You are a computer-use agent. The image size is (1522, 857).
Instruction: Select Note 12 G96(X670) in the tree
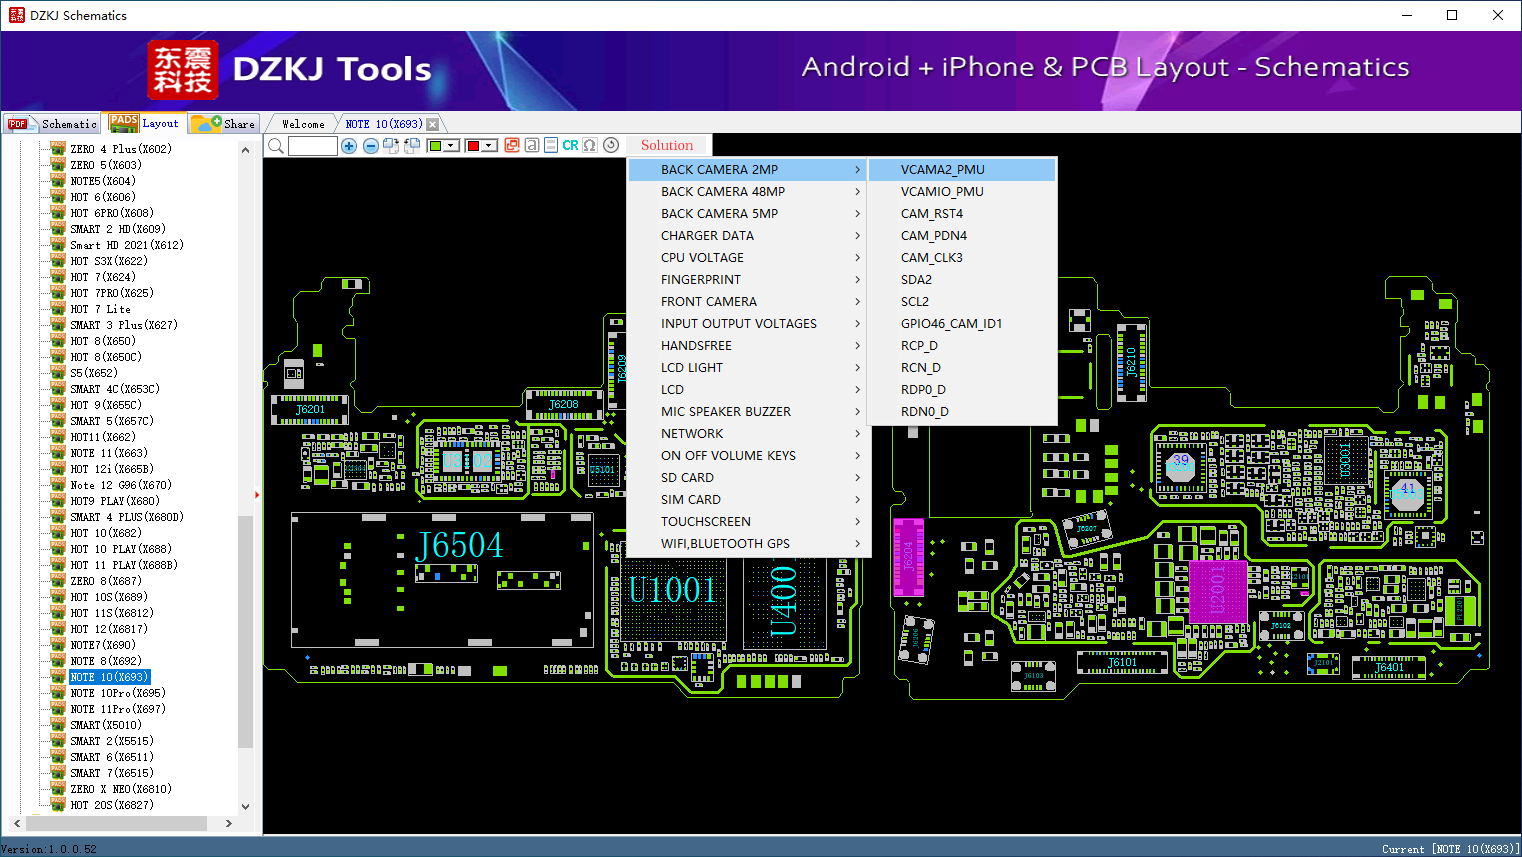(x=121, y=485)
